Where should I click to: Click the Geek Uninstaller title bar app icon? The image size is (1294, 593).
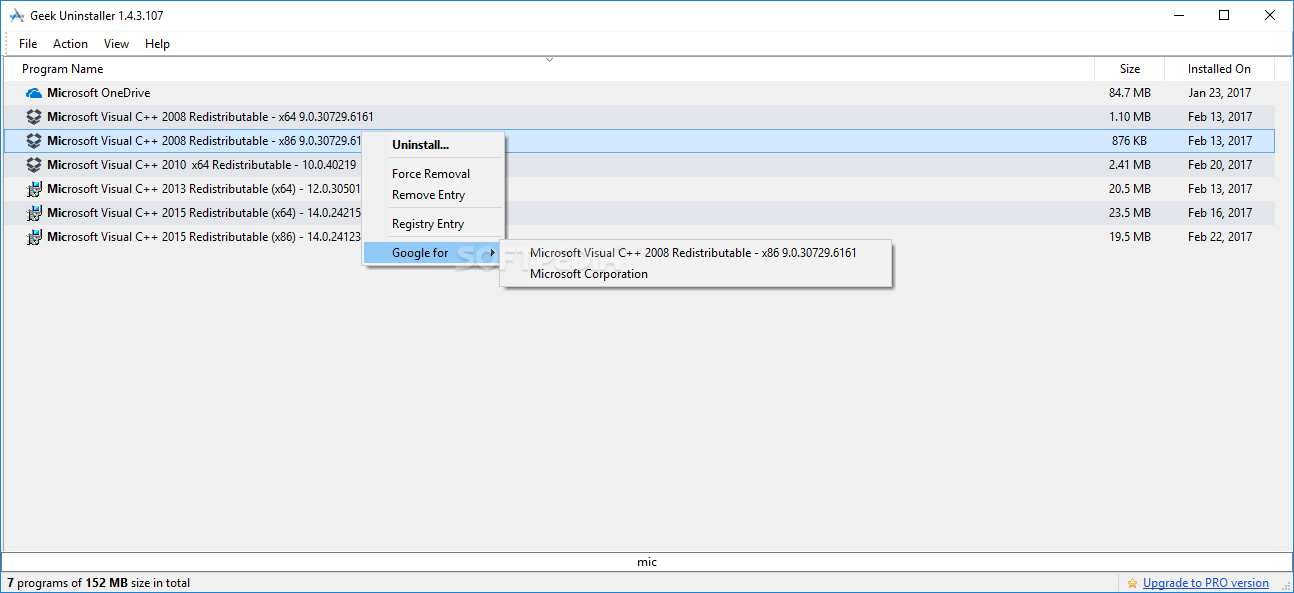point(16,15)
